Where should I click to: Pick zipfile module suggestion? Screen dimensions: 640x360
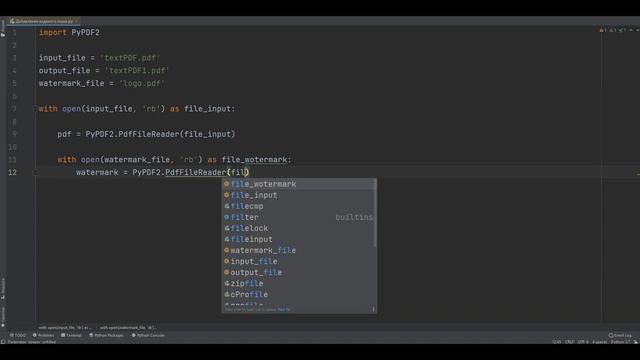(x=299, y=283)
